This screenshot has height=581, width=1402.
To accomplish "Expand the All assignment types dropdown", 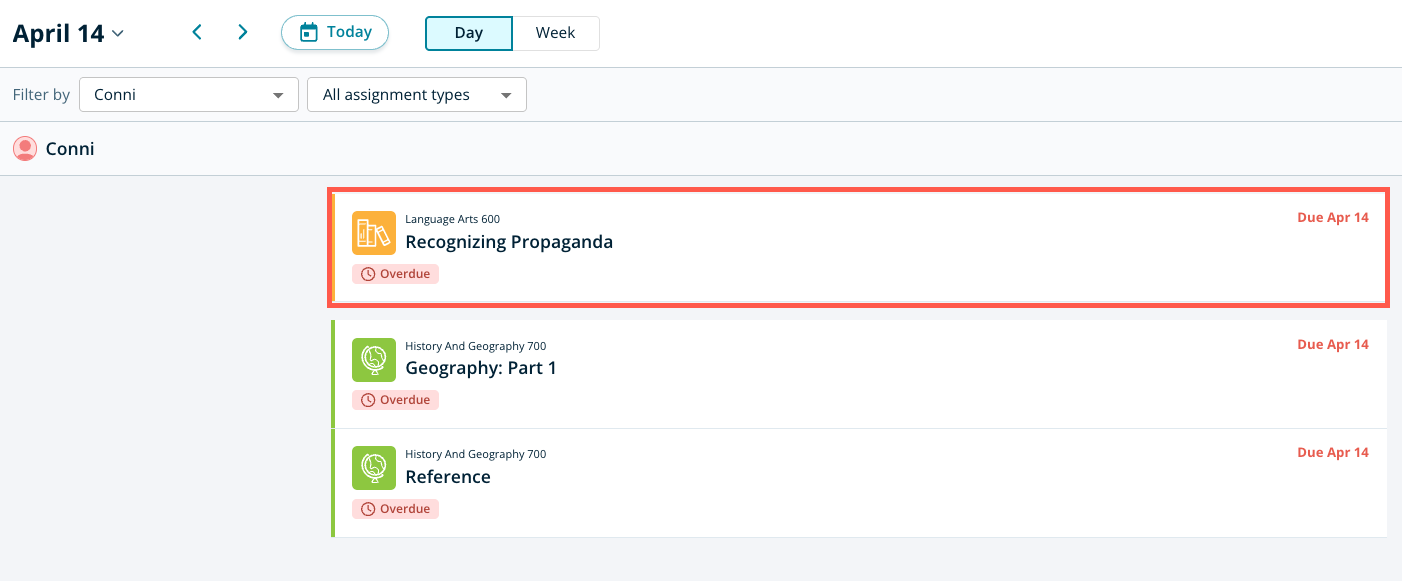I will (416, 95).
